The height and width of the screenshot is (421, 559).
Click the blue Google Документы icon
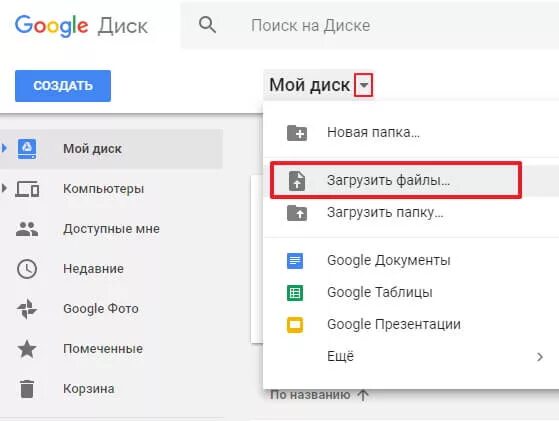point(295,261)
